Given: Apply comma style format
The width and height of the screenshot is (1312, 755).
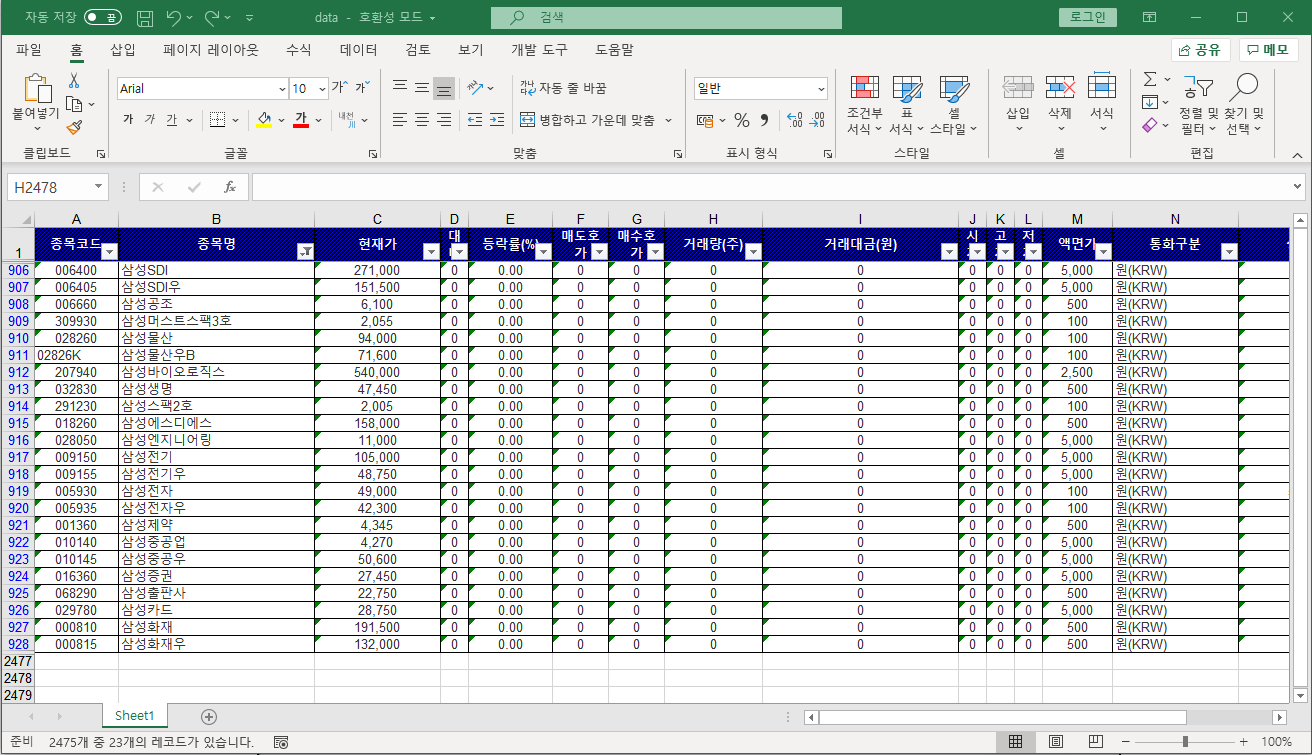Looking at the screenshot, I should (x=765, y=120).
